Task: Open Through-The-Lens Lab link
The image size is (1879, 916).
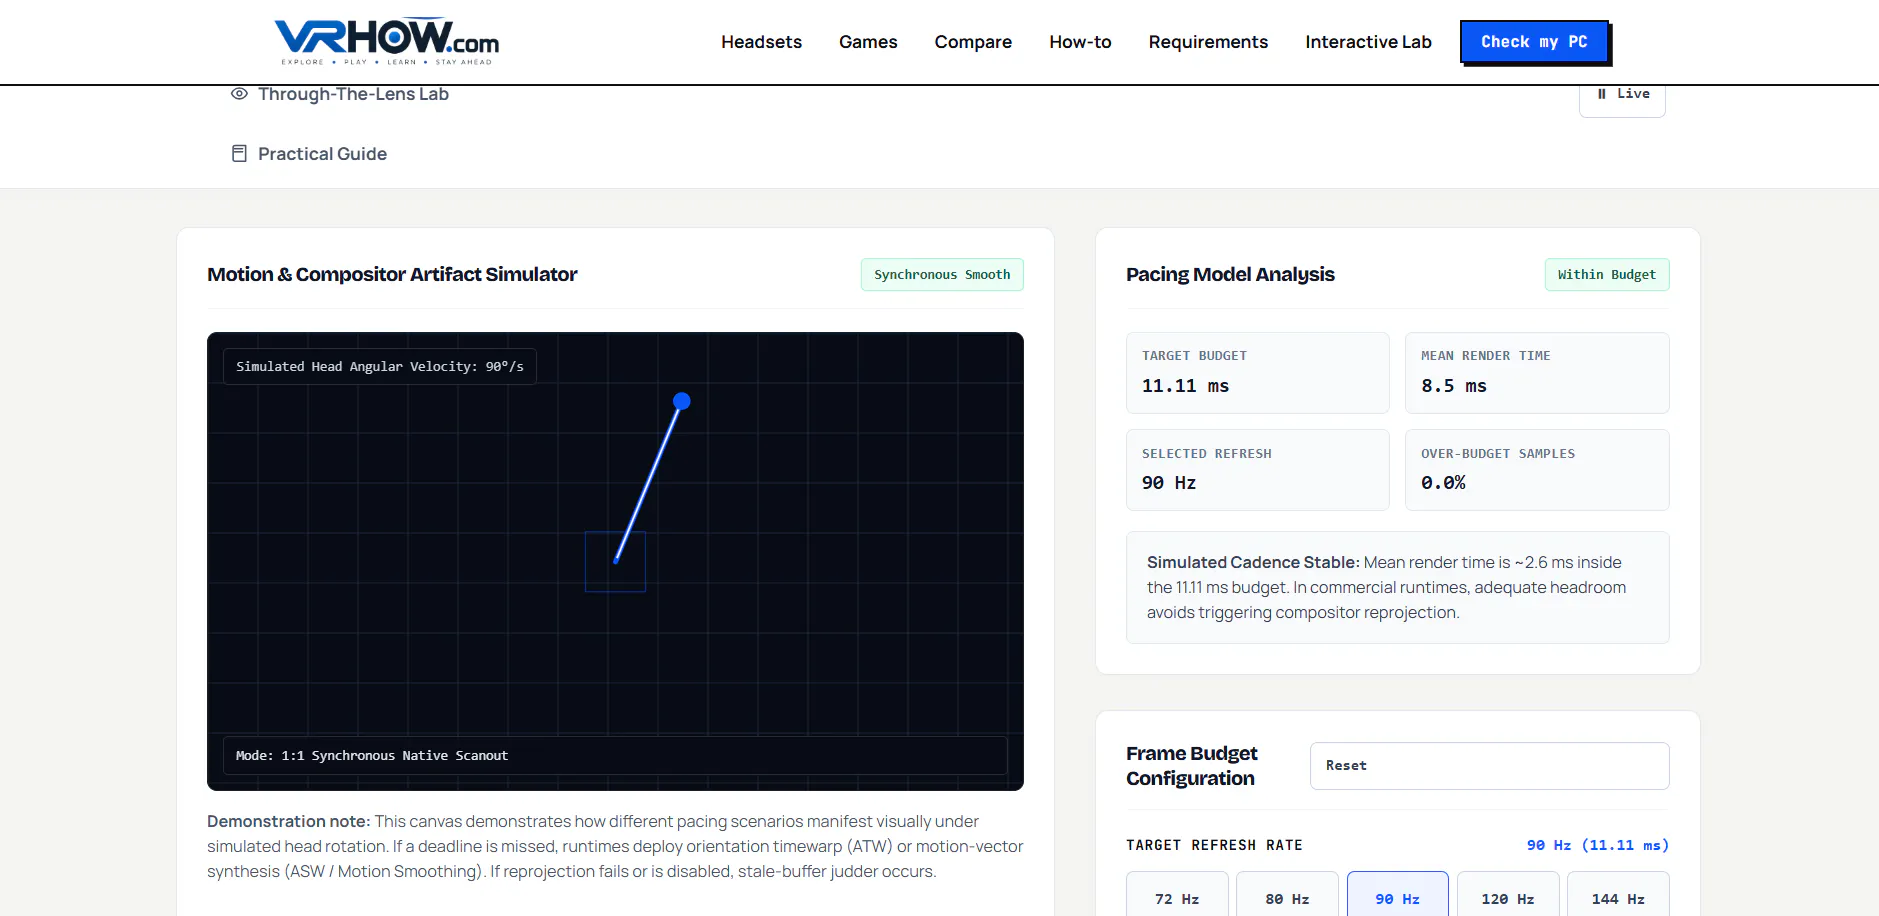Action: pos(353,94)
